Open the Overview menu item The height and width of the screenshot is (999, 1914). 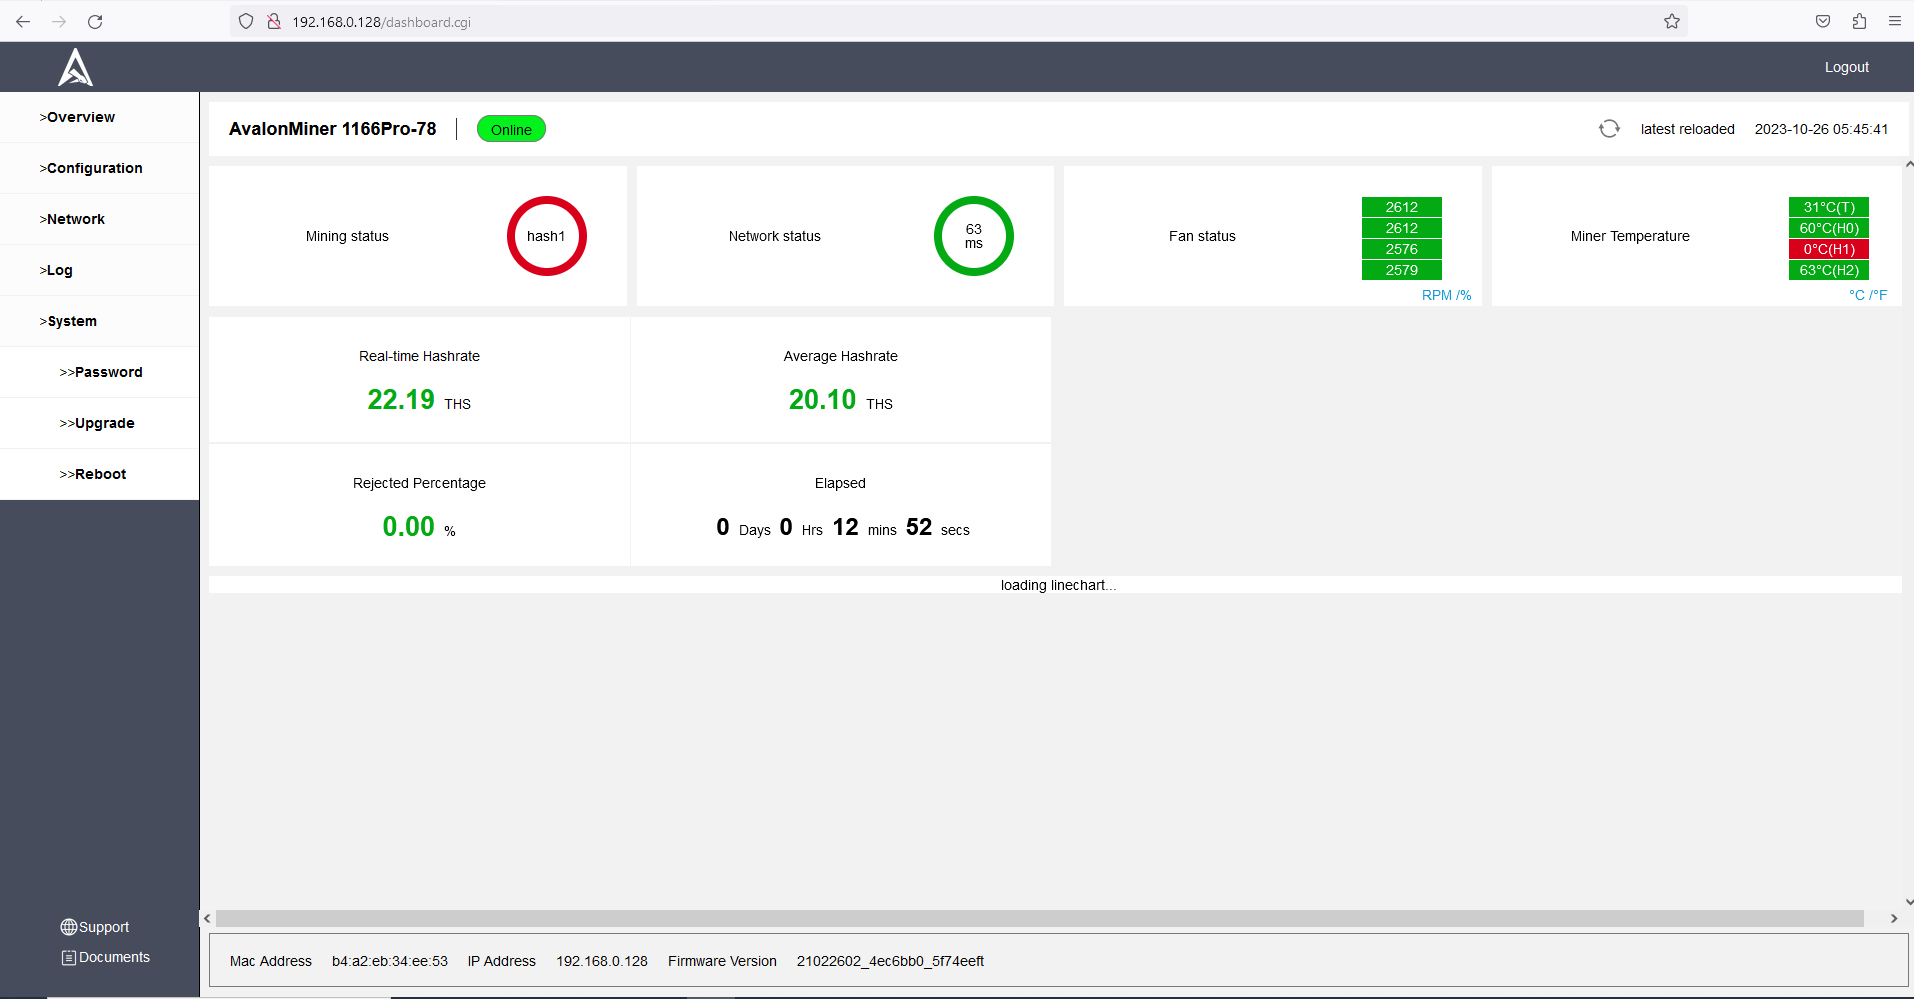[99, 117]
